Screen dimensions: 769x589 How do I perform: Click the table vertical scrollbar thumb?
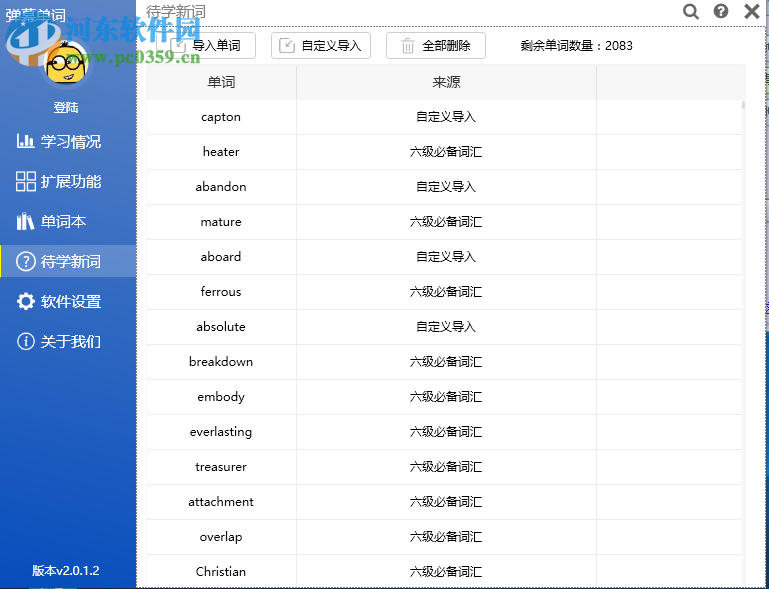[743, 105]
